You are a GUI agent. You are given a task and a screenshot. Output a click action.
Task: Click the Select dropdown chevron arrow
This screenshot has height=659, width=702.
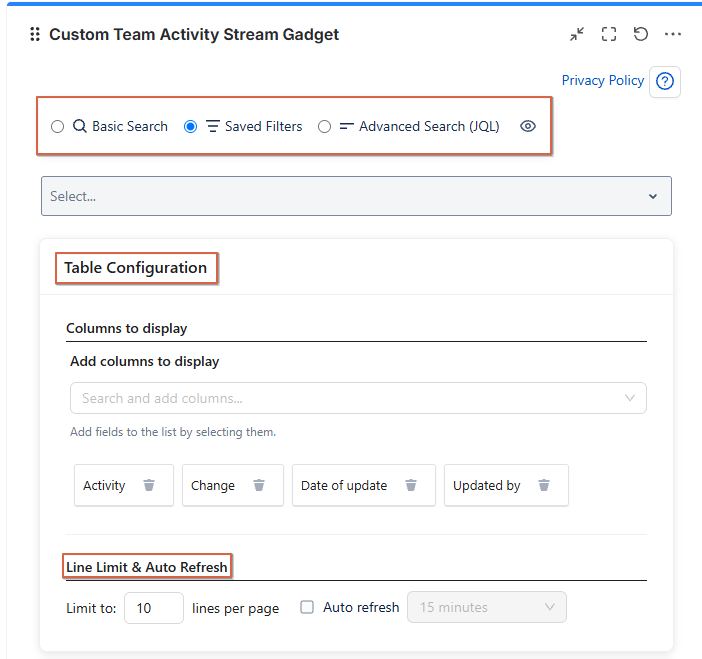pyautogui.click(x=653, y=196)
